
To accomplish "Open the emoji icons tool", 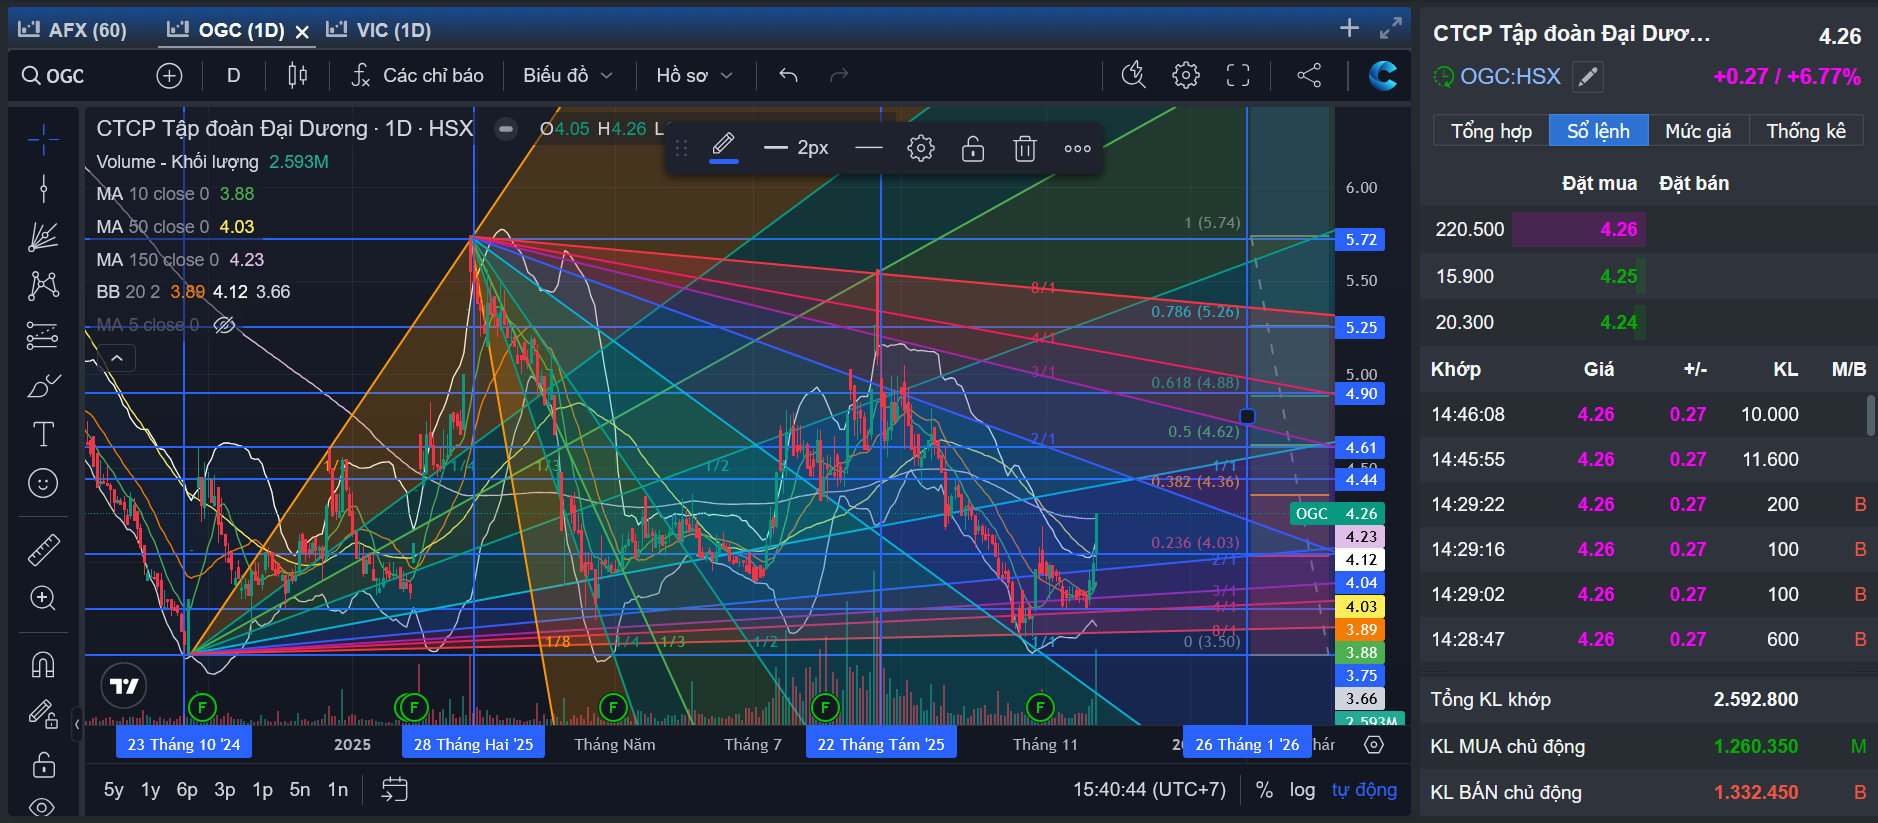I will click(x=43, y=483).
